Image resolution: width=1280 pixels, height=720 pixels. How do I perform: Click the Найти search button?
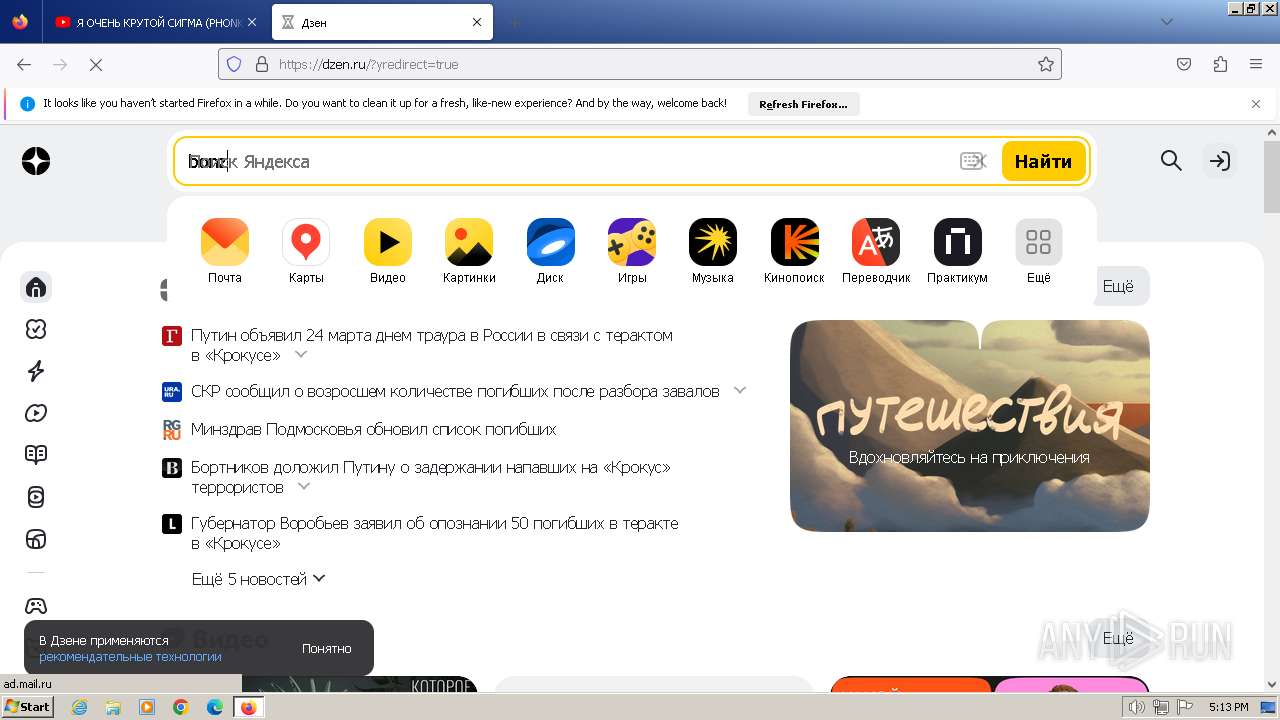click(x=1043, y=161)
